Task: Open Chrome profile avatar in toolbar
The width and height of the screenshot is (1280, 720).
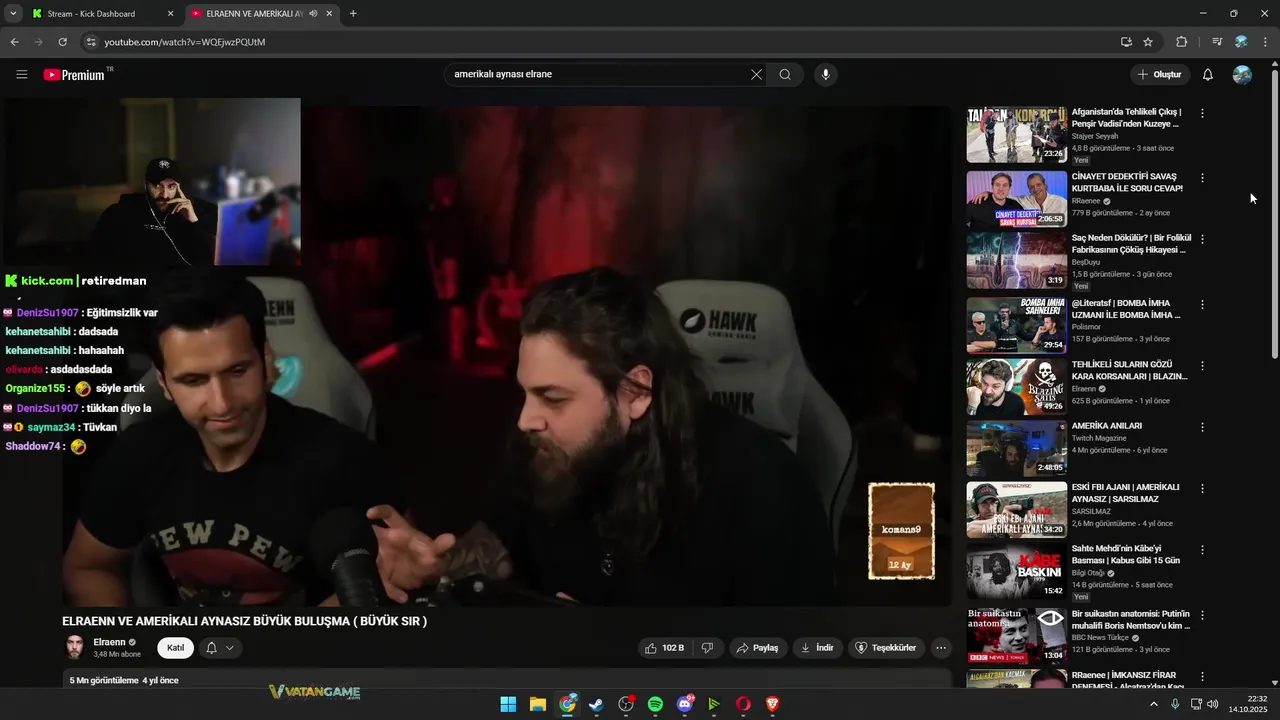Action: [x=1241, y=42]
